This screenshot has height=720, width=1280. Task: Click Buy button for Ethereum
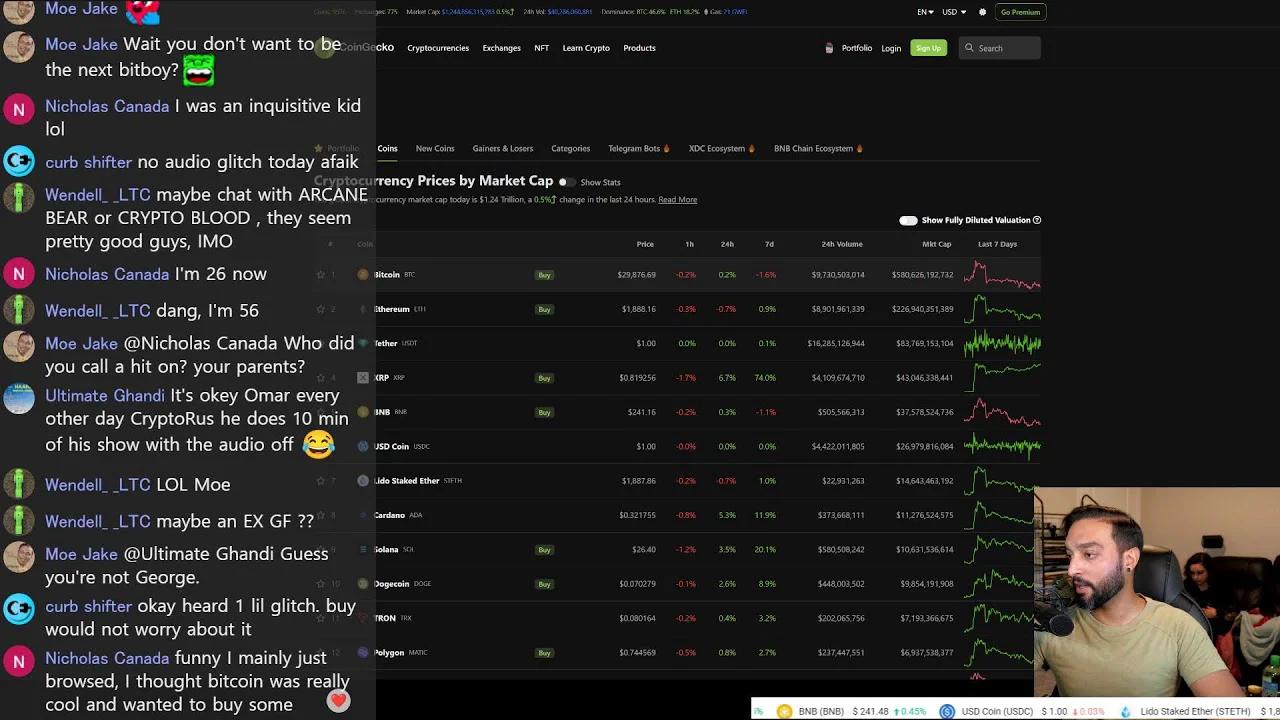(x=544, y=309)
